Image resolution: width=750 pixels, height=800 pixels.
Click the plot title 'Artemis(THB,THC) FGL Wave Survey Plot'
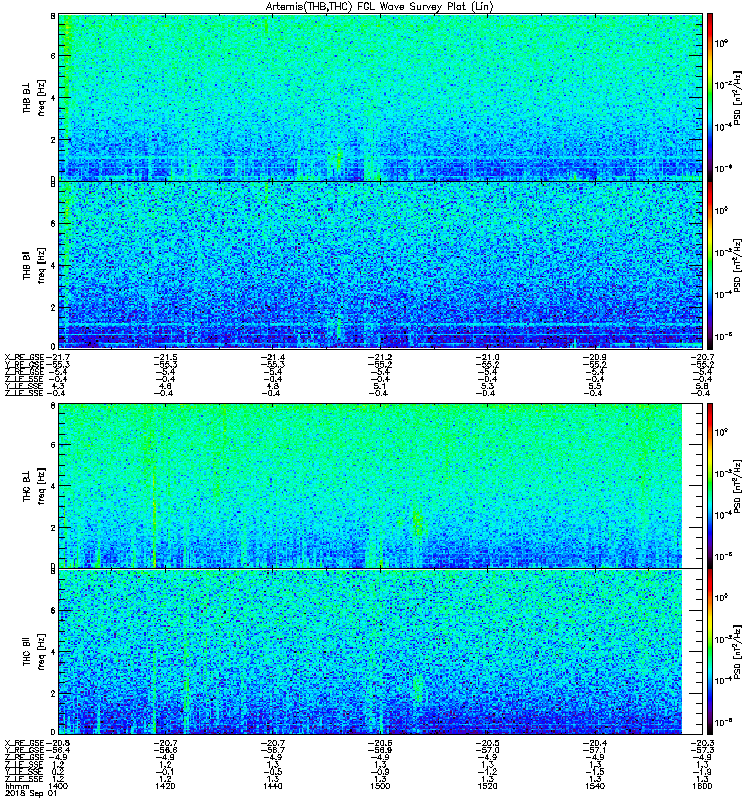[x=366, y=7]
